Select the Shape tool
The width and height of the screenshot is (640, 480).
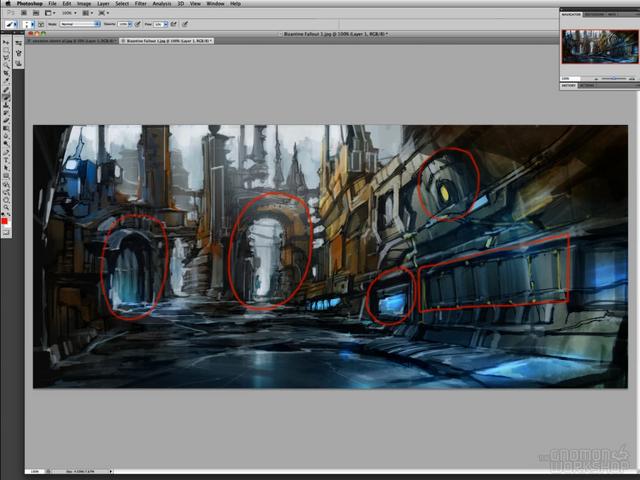[6, 175]
